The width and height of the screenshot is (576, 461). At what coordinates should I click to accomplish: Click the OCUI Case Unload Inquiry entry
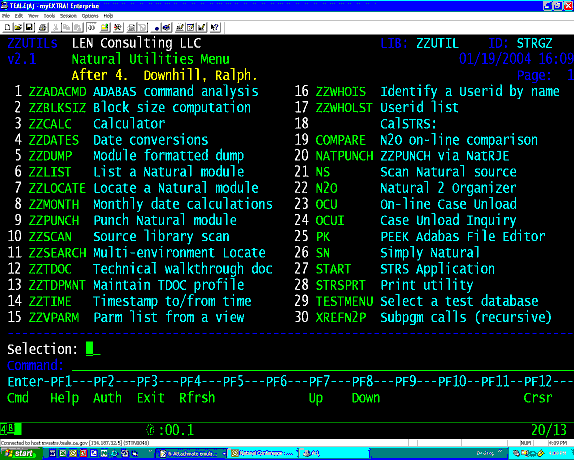click(x=405, y=220)
